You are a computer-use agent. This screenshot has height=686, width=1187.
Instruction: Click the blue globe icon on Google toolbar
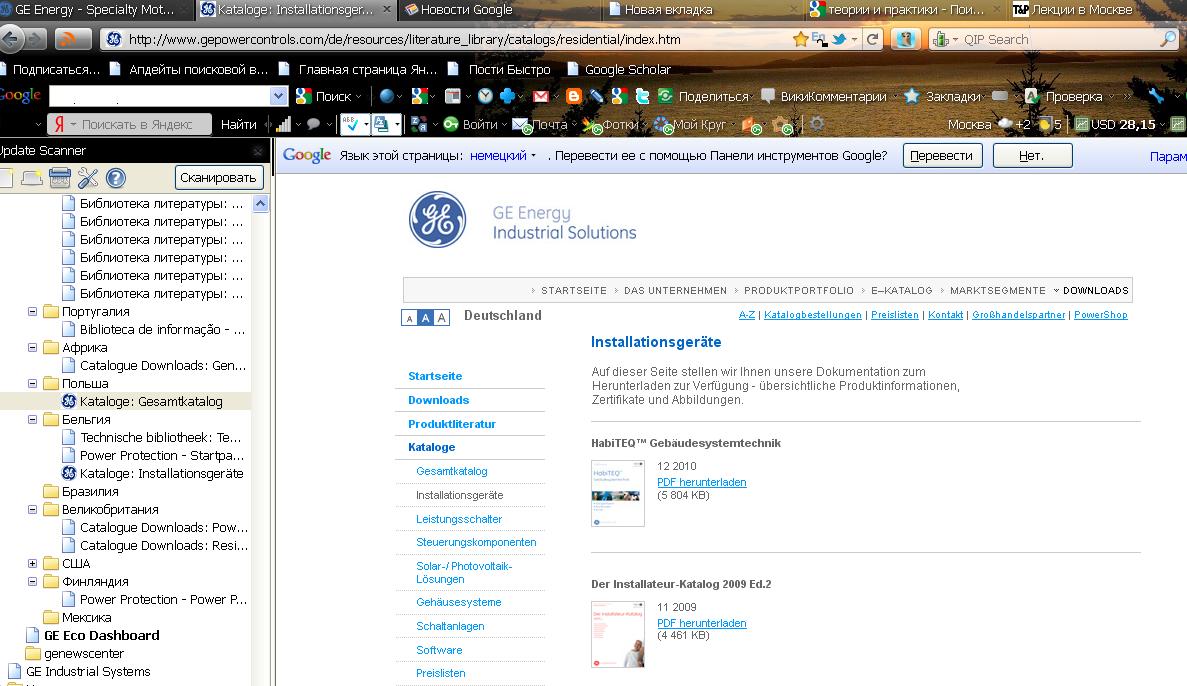pos(387,96)
